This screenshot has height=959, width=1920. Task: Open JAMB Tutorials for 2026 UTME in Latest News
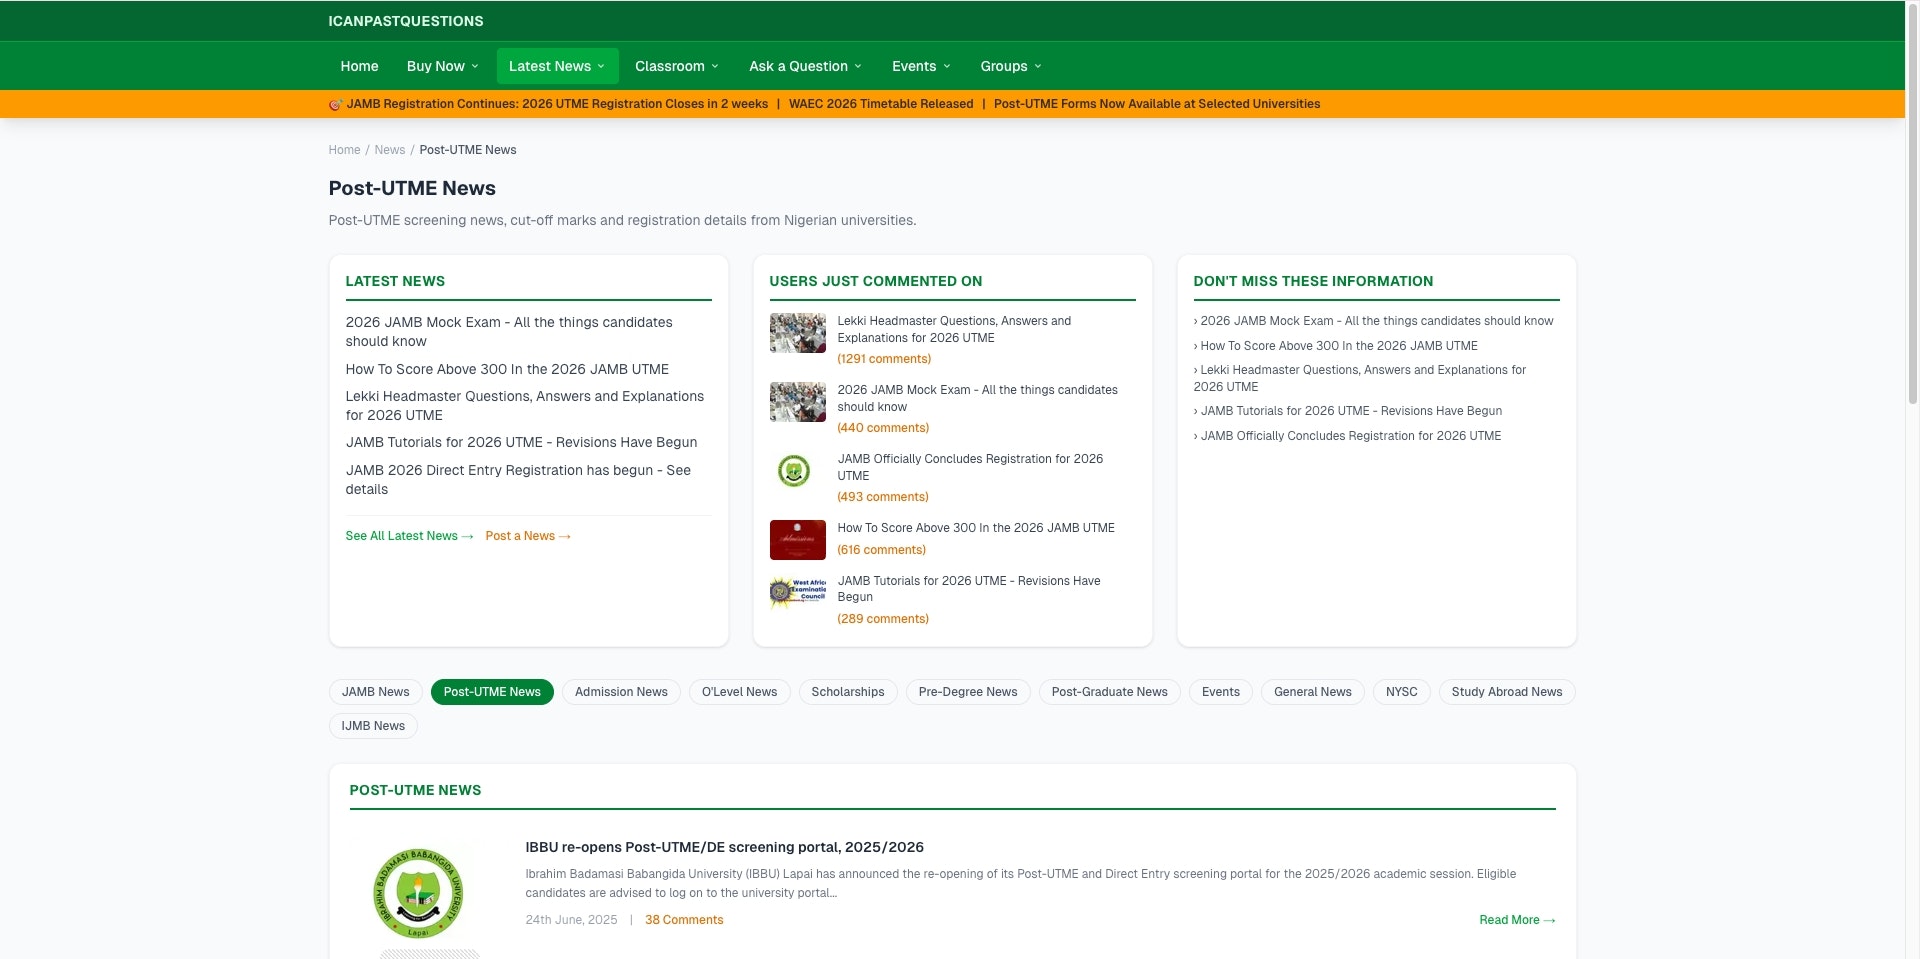tap(521, 442)
